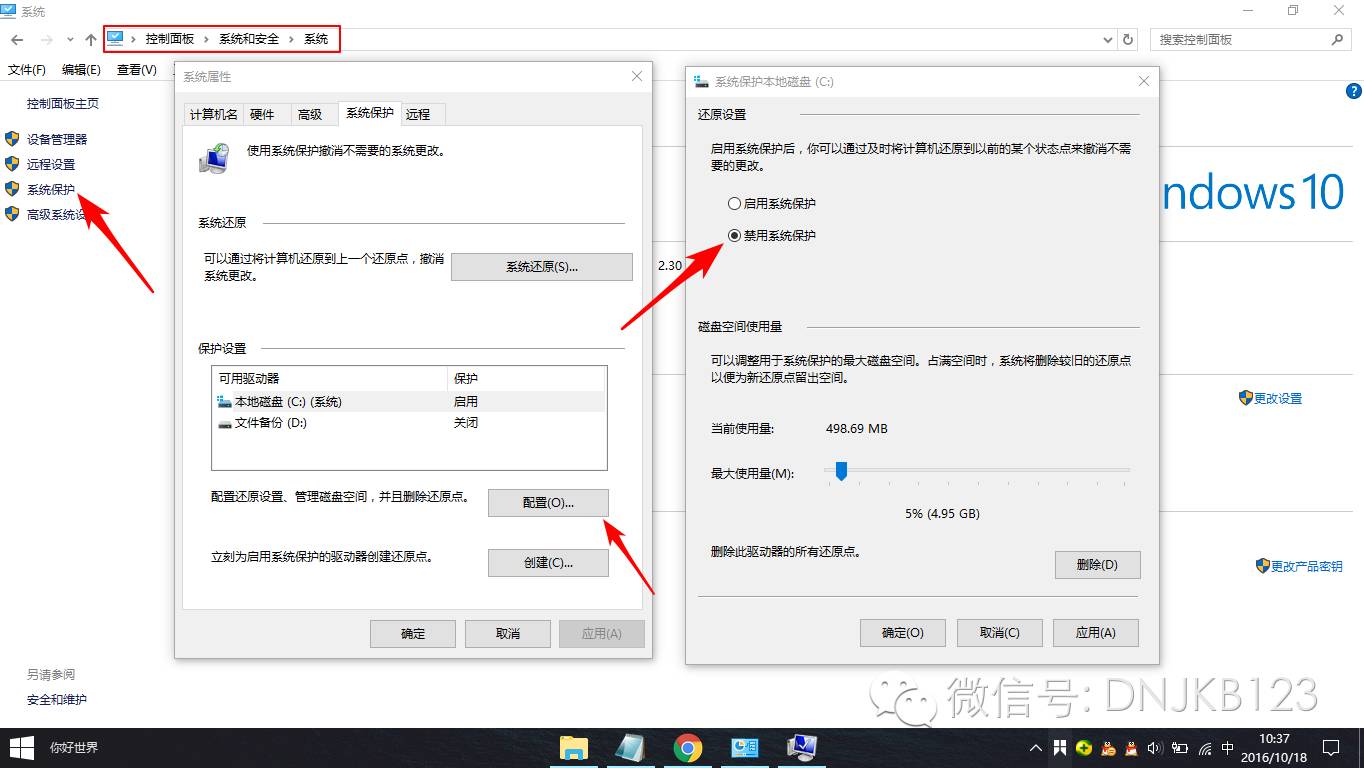Click 更改产品密钥 link
The height and width of the screenshot is (768, 1364).
point(1307,566)
